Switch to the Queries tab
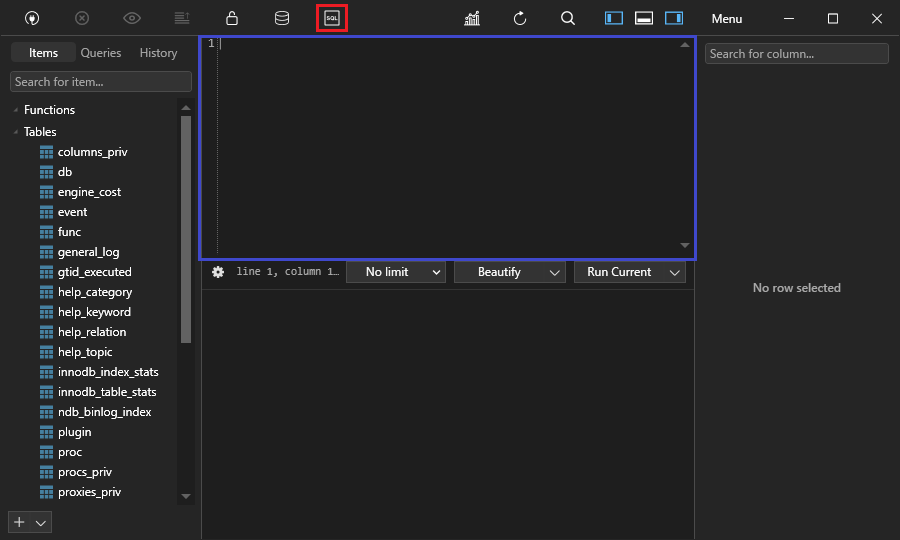 click(x=101, y=53)
